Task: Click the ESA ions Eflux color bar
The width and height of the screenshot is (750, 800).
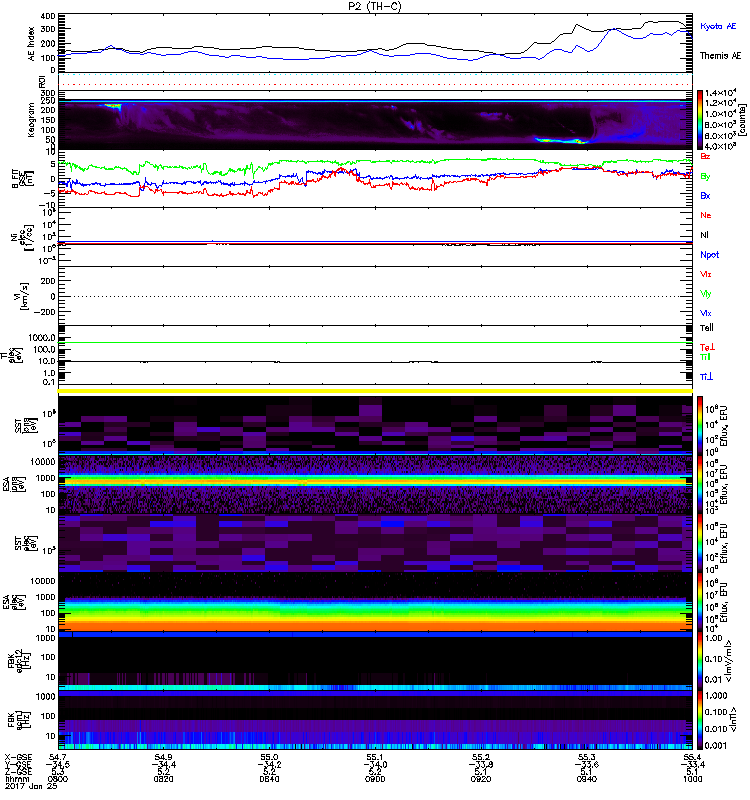Action: 700,484
